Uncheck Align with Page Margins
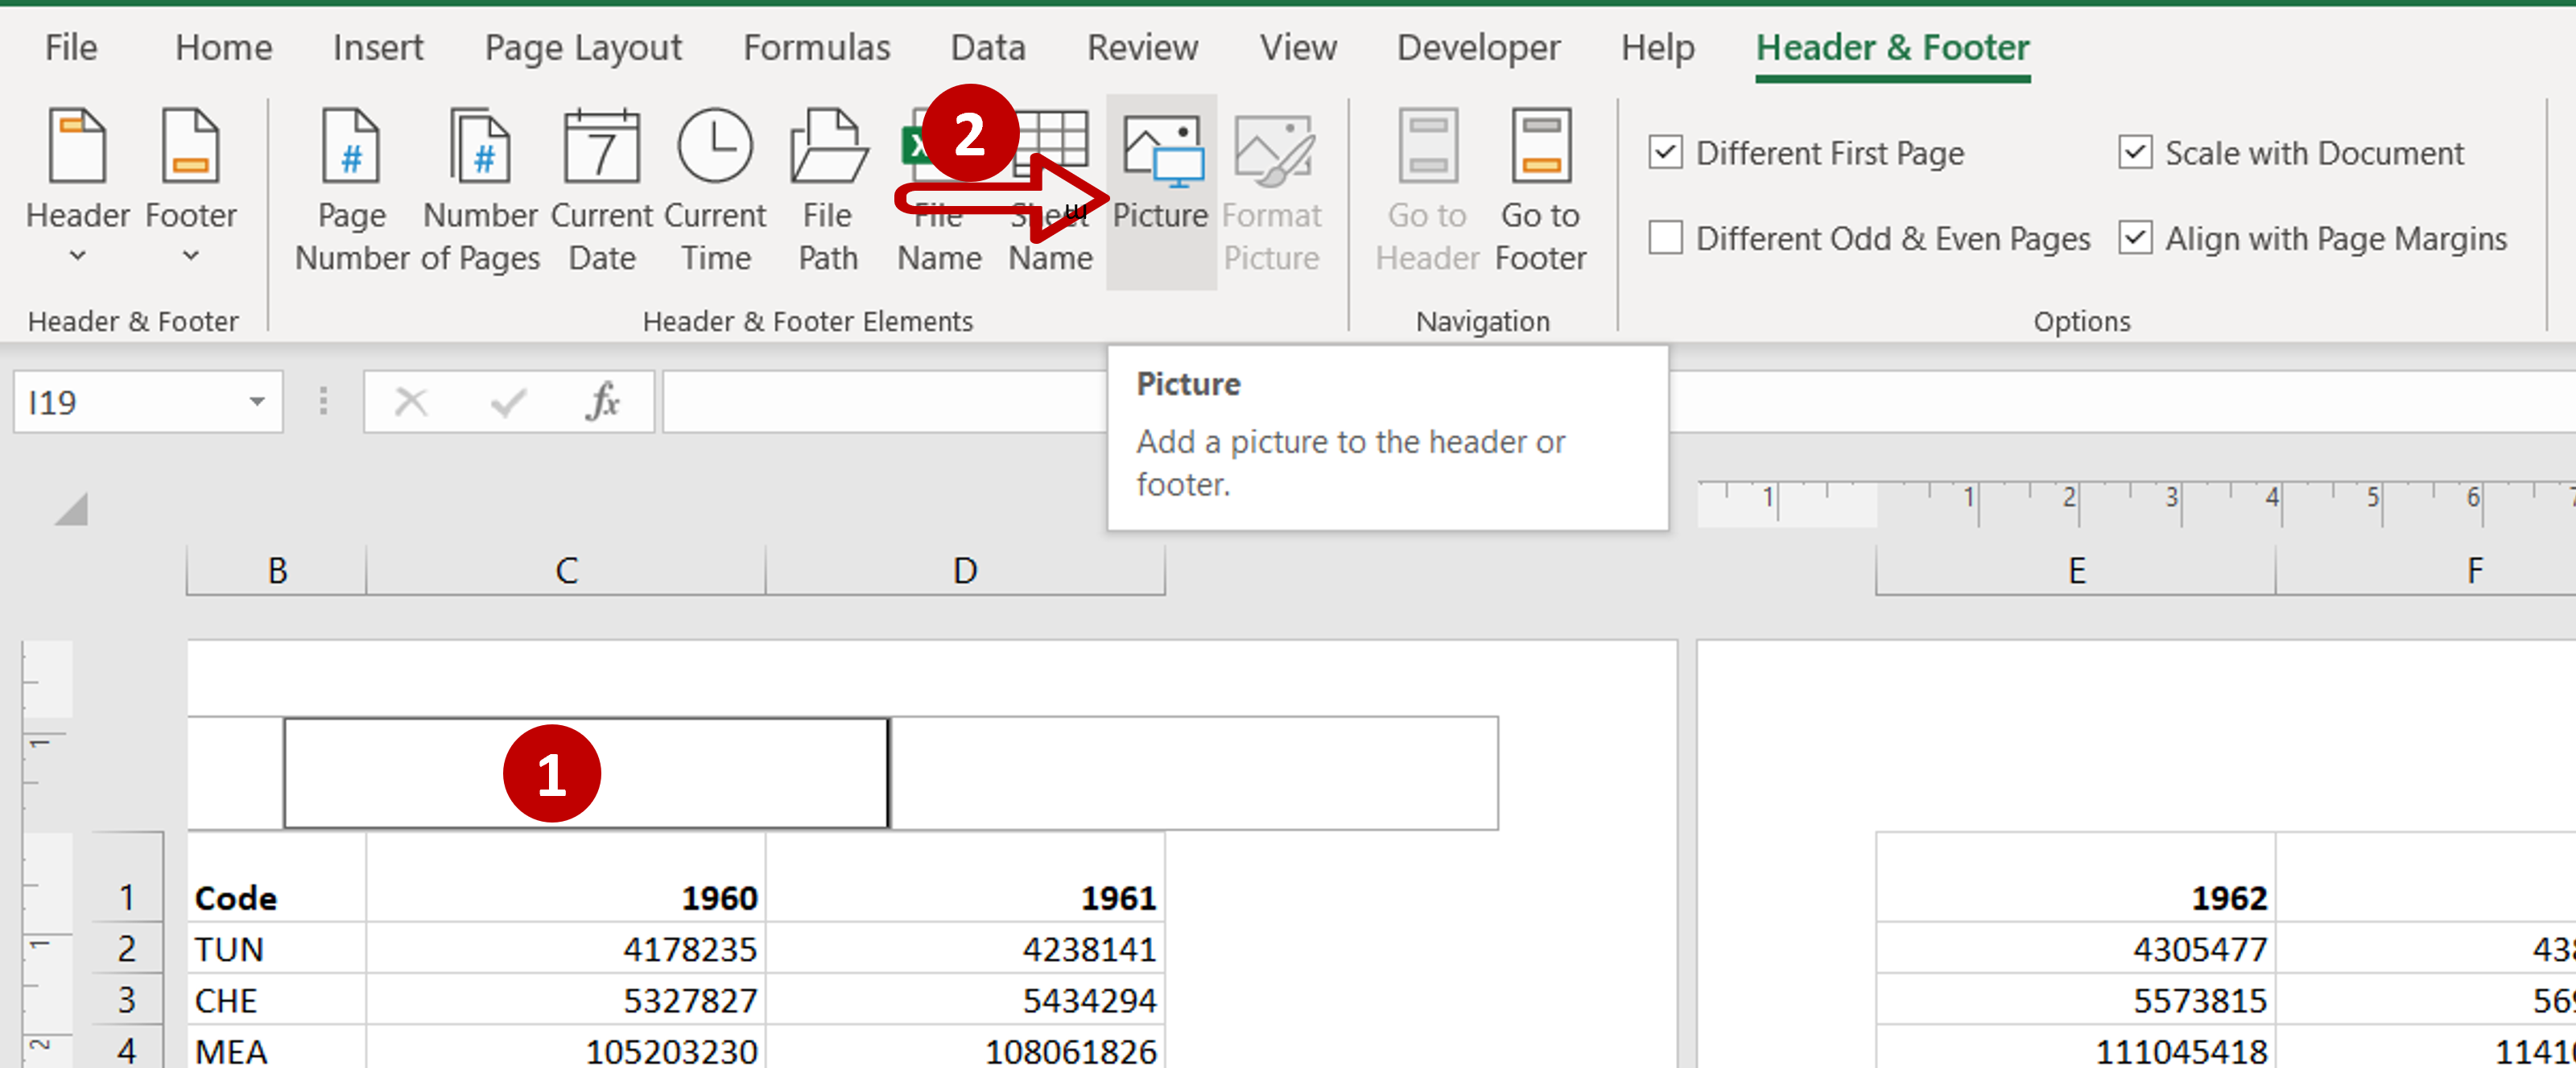 coord(2136,238)
